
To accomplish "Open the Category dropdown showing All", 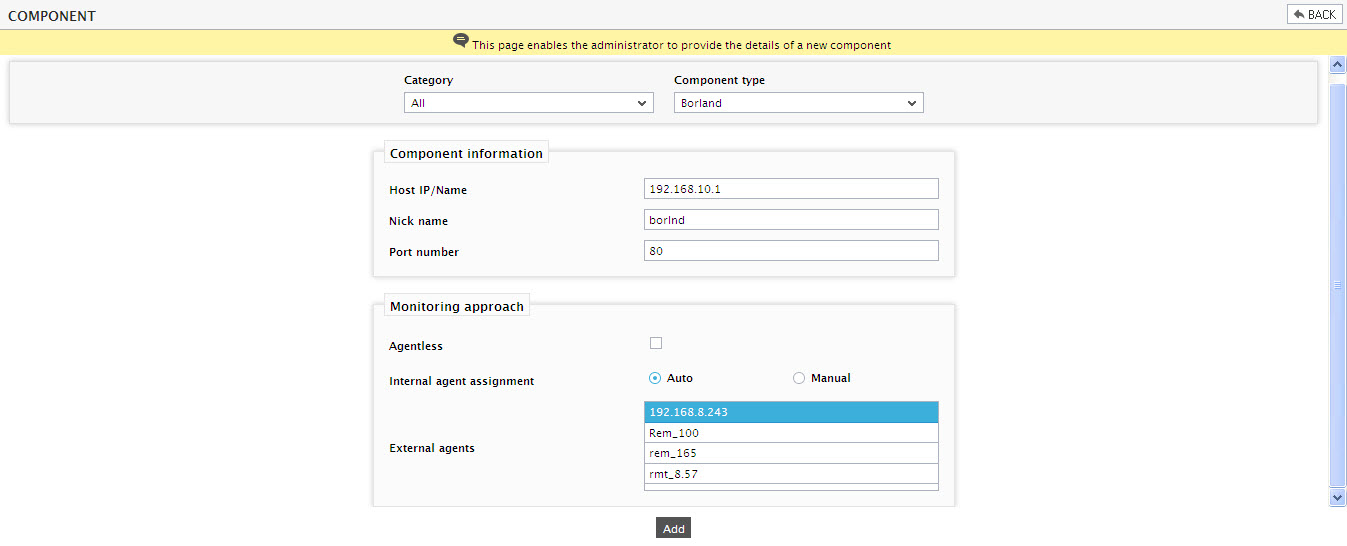I will 528,103.
